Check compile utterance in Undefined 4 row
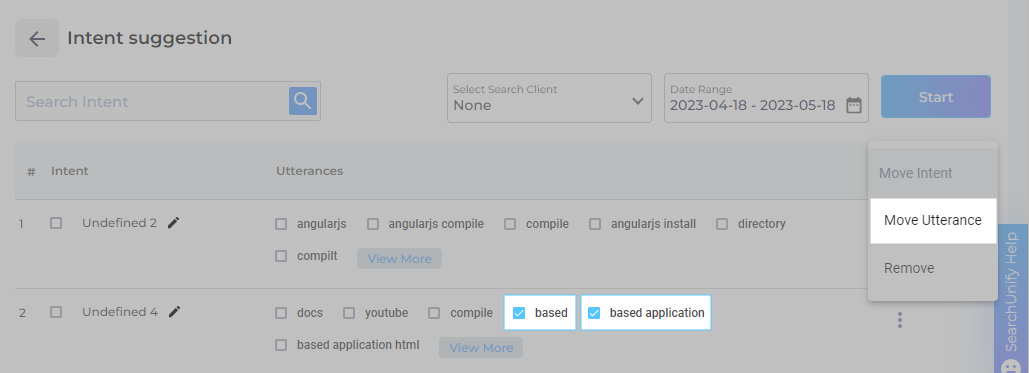 (x=434, y=313)
